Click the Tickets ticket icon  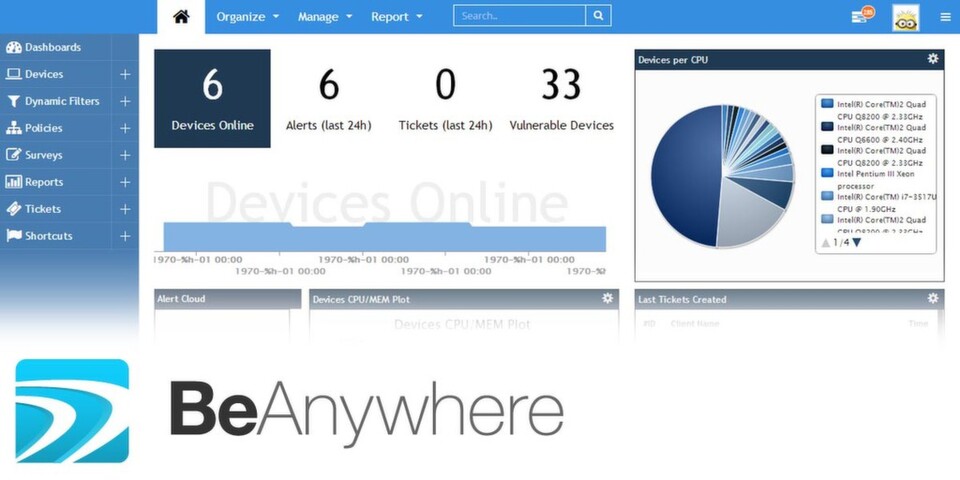13,209
